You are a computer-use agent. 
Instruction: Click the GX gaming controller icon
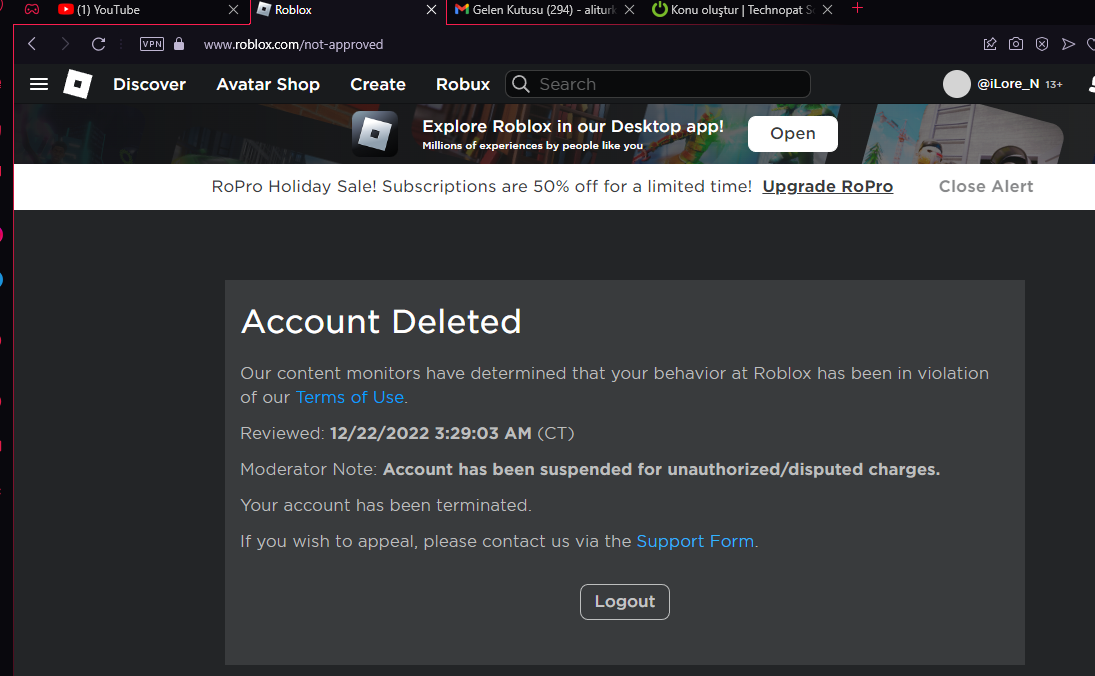(32, 10)
